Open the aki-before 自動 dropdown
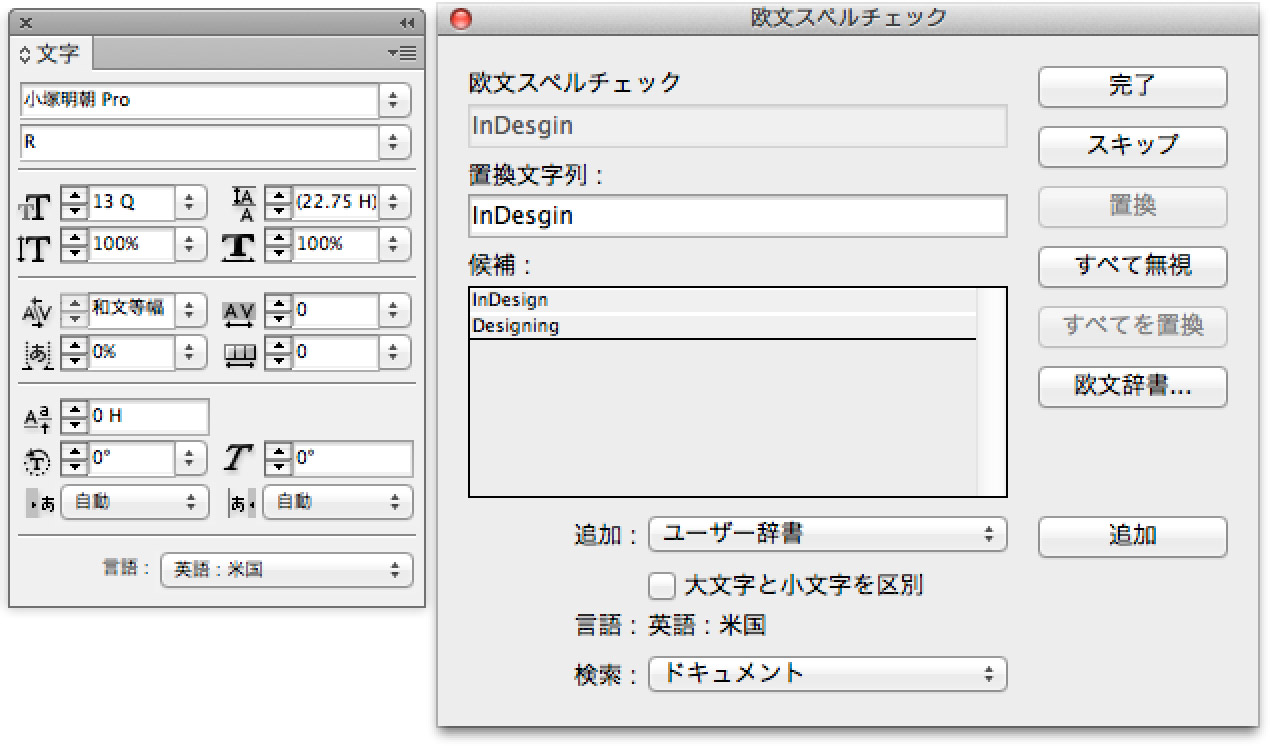 point(135,502)
